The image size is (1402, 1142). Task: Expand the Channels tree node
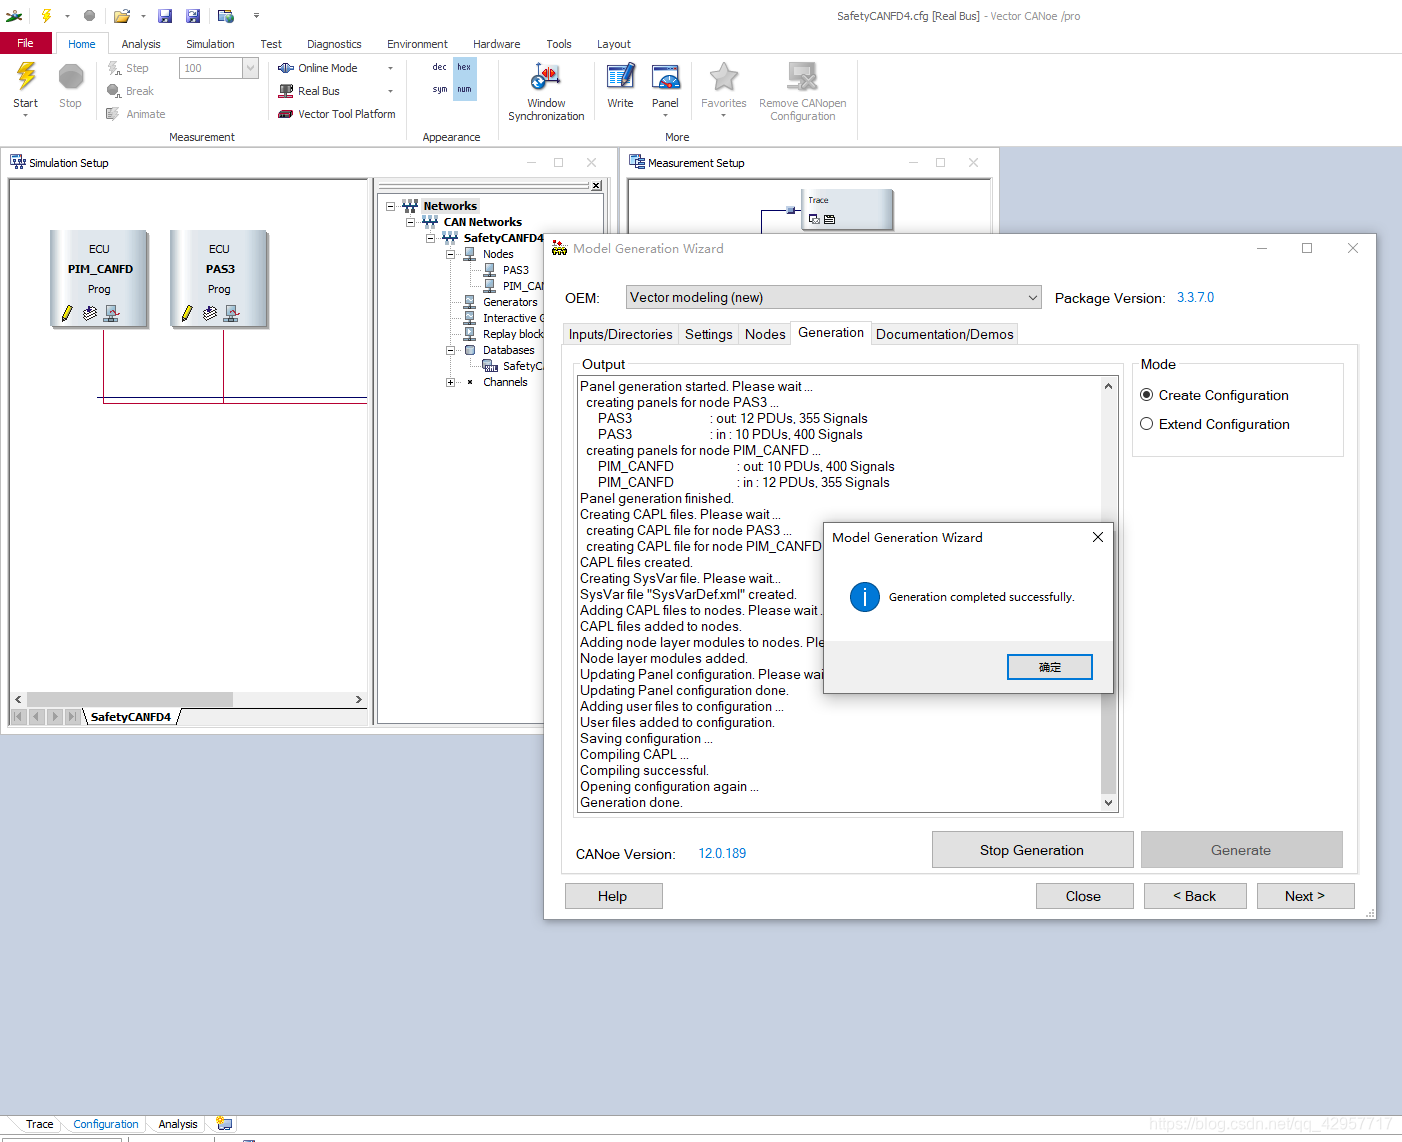coord(450,382)
